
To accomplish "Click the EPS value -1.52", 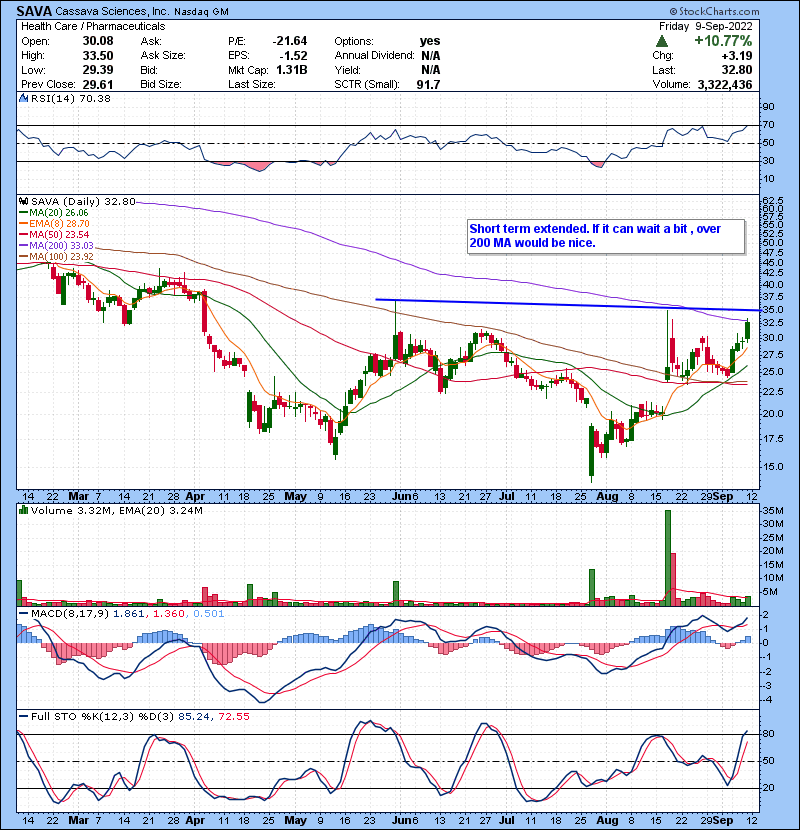I will (293, 56).
